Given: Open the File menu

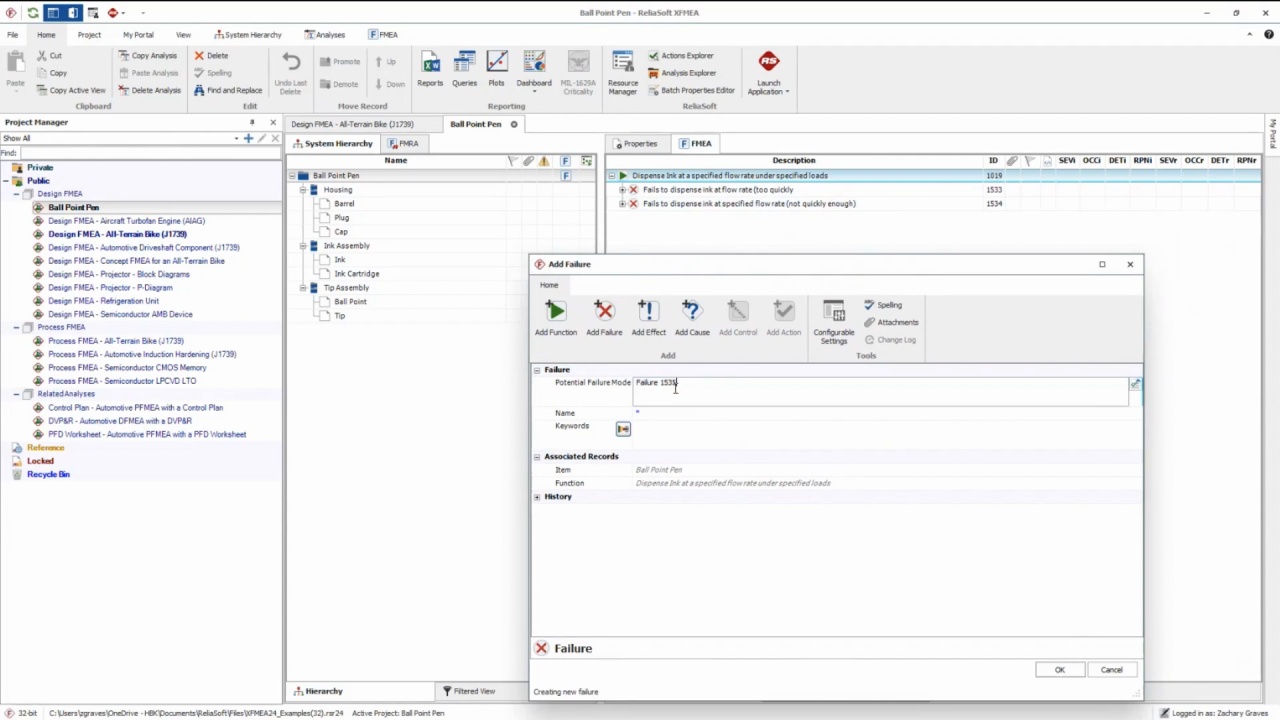Looking at the screenshot, I should pos(13,35).
